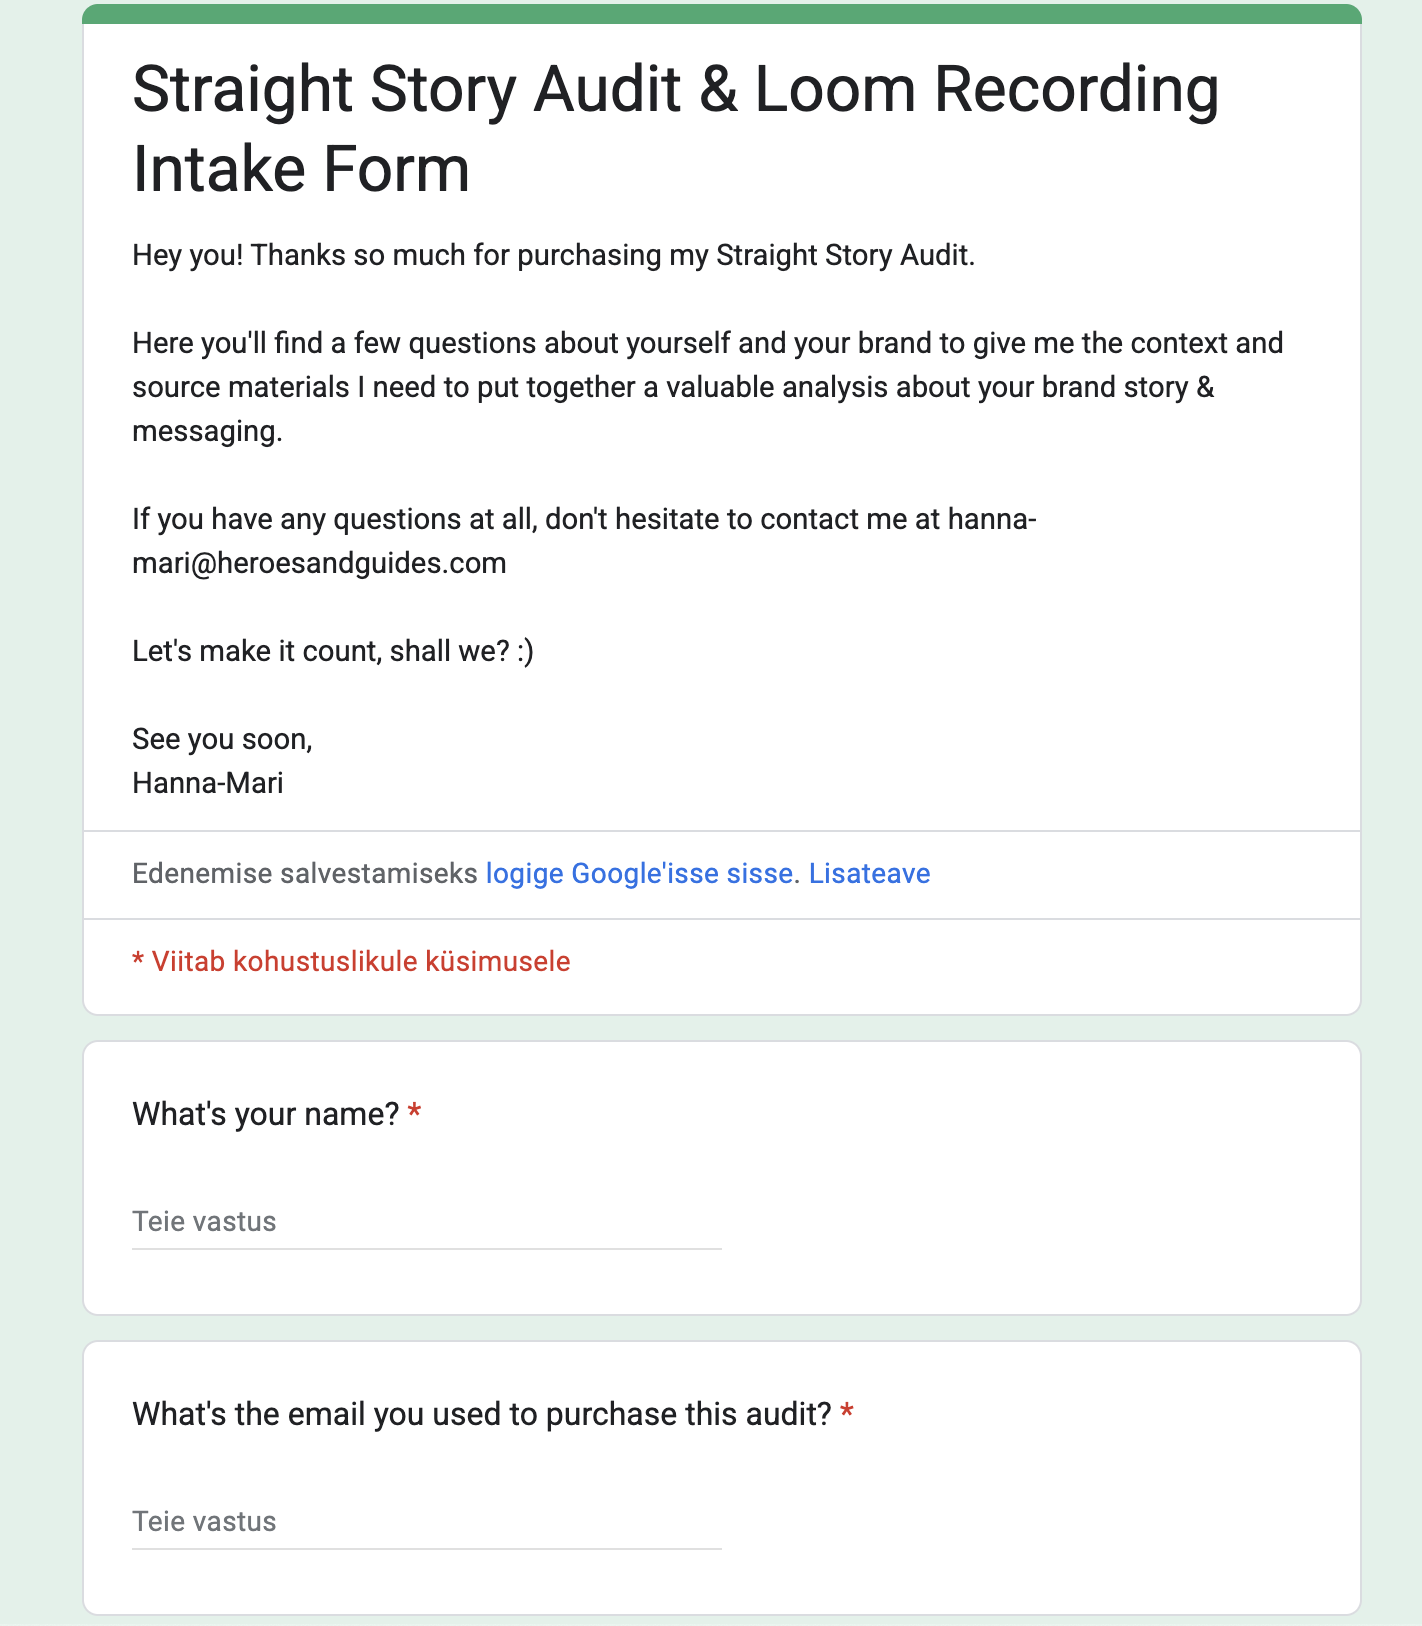Click the 'Edenemise salvestamiseks' text
The image size is (1422, 1626).
coord(304,874)
